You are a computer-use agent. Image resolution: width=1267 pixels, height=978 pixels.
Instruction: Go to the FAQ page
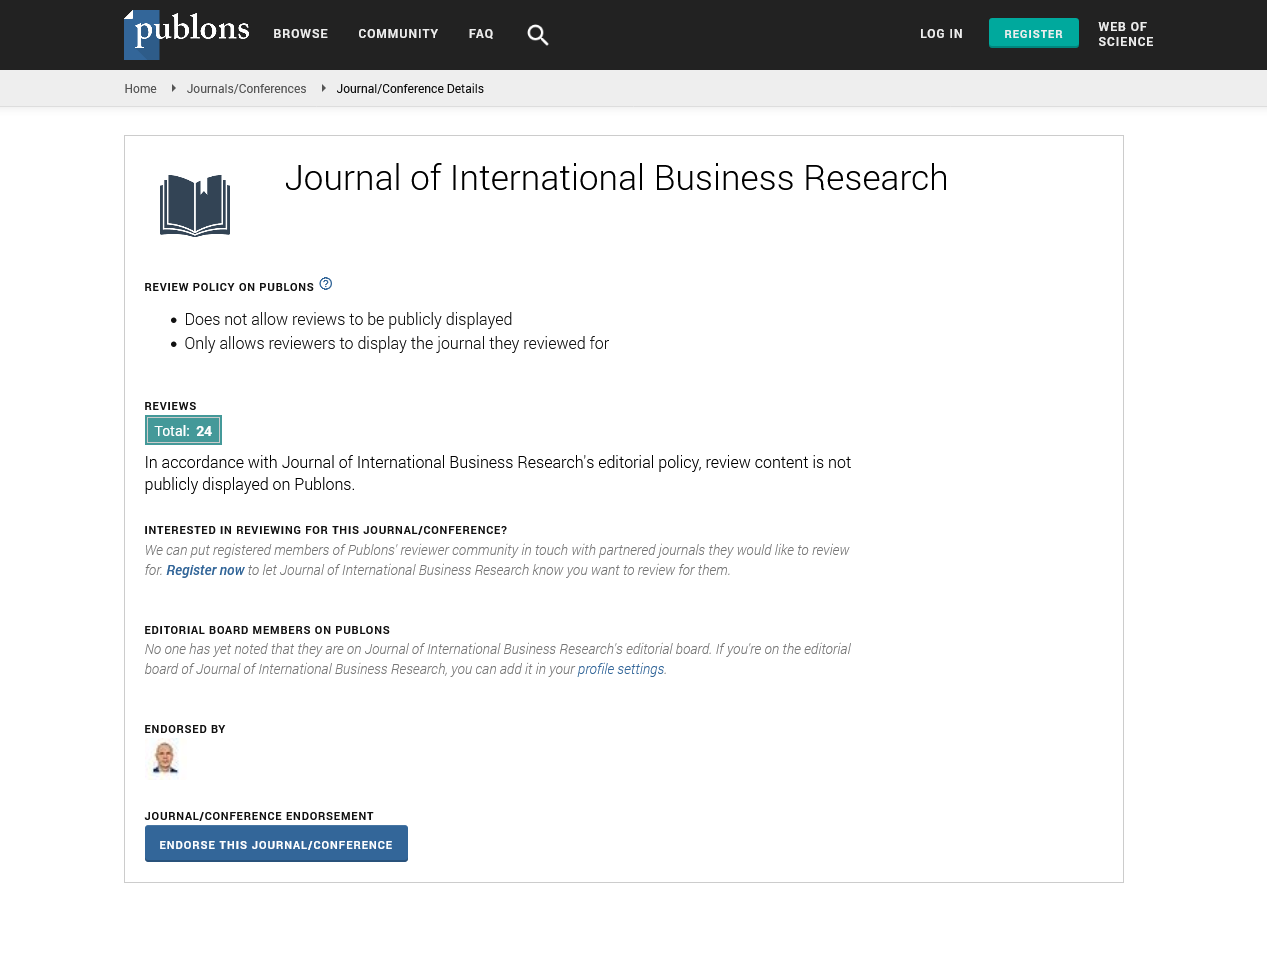point(481,34)
